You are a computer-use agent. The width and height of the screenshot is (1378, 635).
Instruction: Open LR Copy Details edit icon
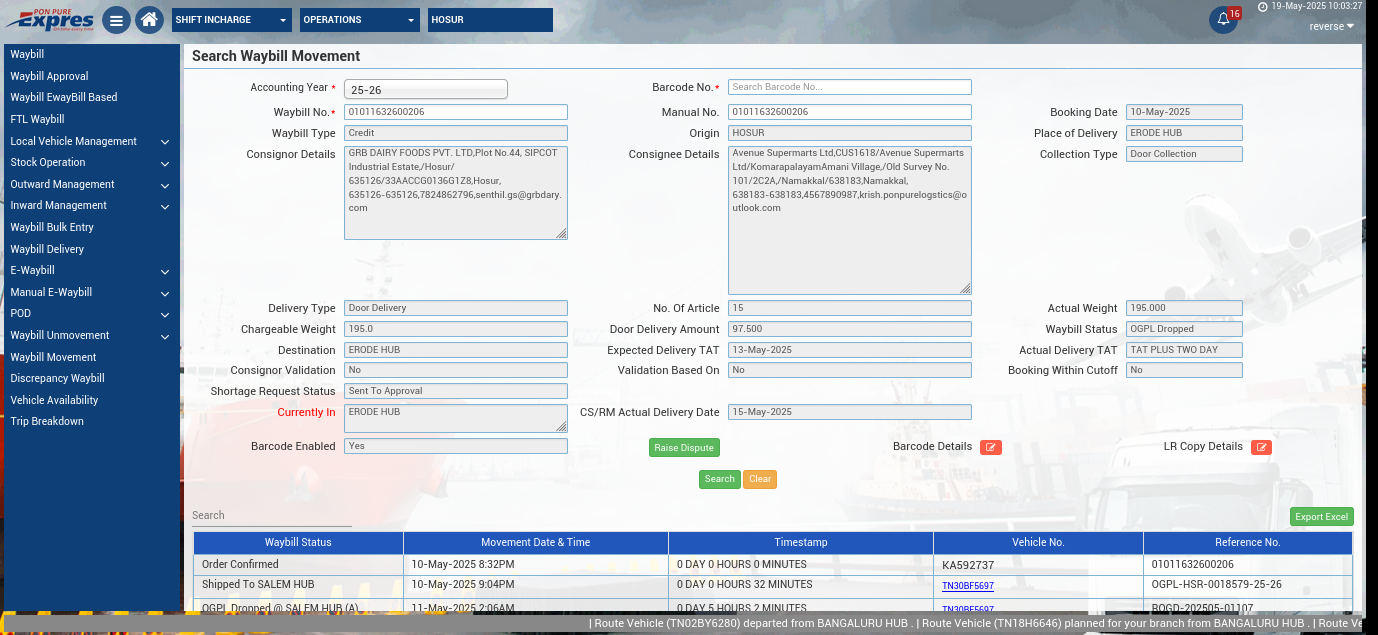(x=1261, y=448)
